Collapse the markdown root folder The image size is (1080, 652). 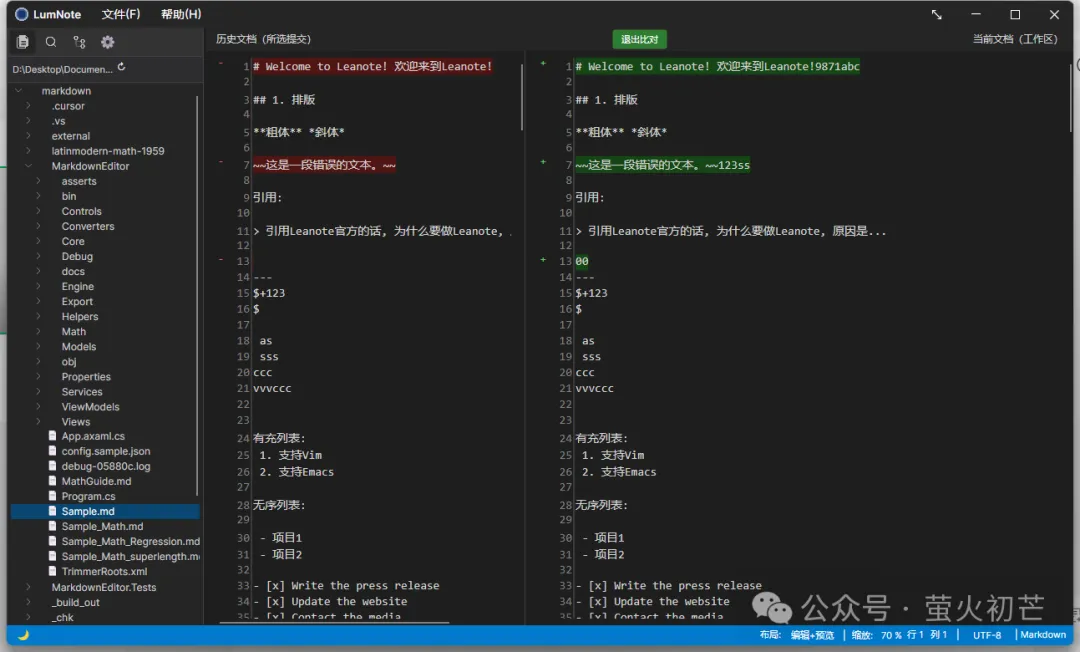[x=19, y=91]
